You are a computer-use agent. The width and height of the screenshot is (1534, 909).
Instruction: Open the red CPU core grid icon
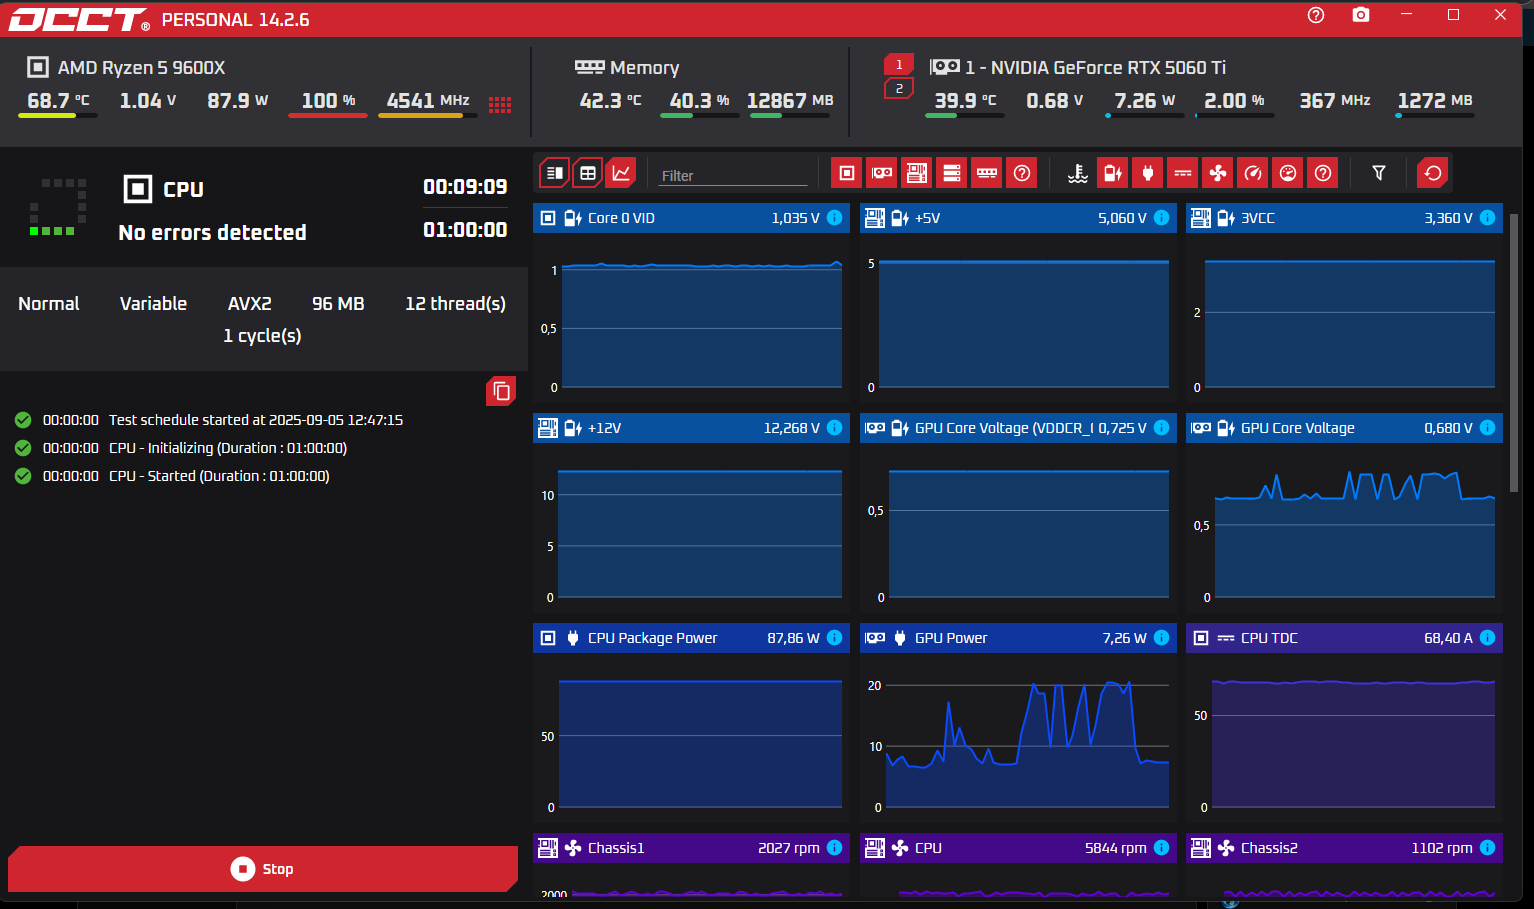(500, 104)
